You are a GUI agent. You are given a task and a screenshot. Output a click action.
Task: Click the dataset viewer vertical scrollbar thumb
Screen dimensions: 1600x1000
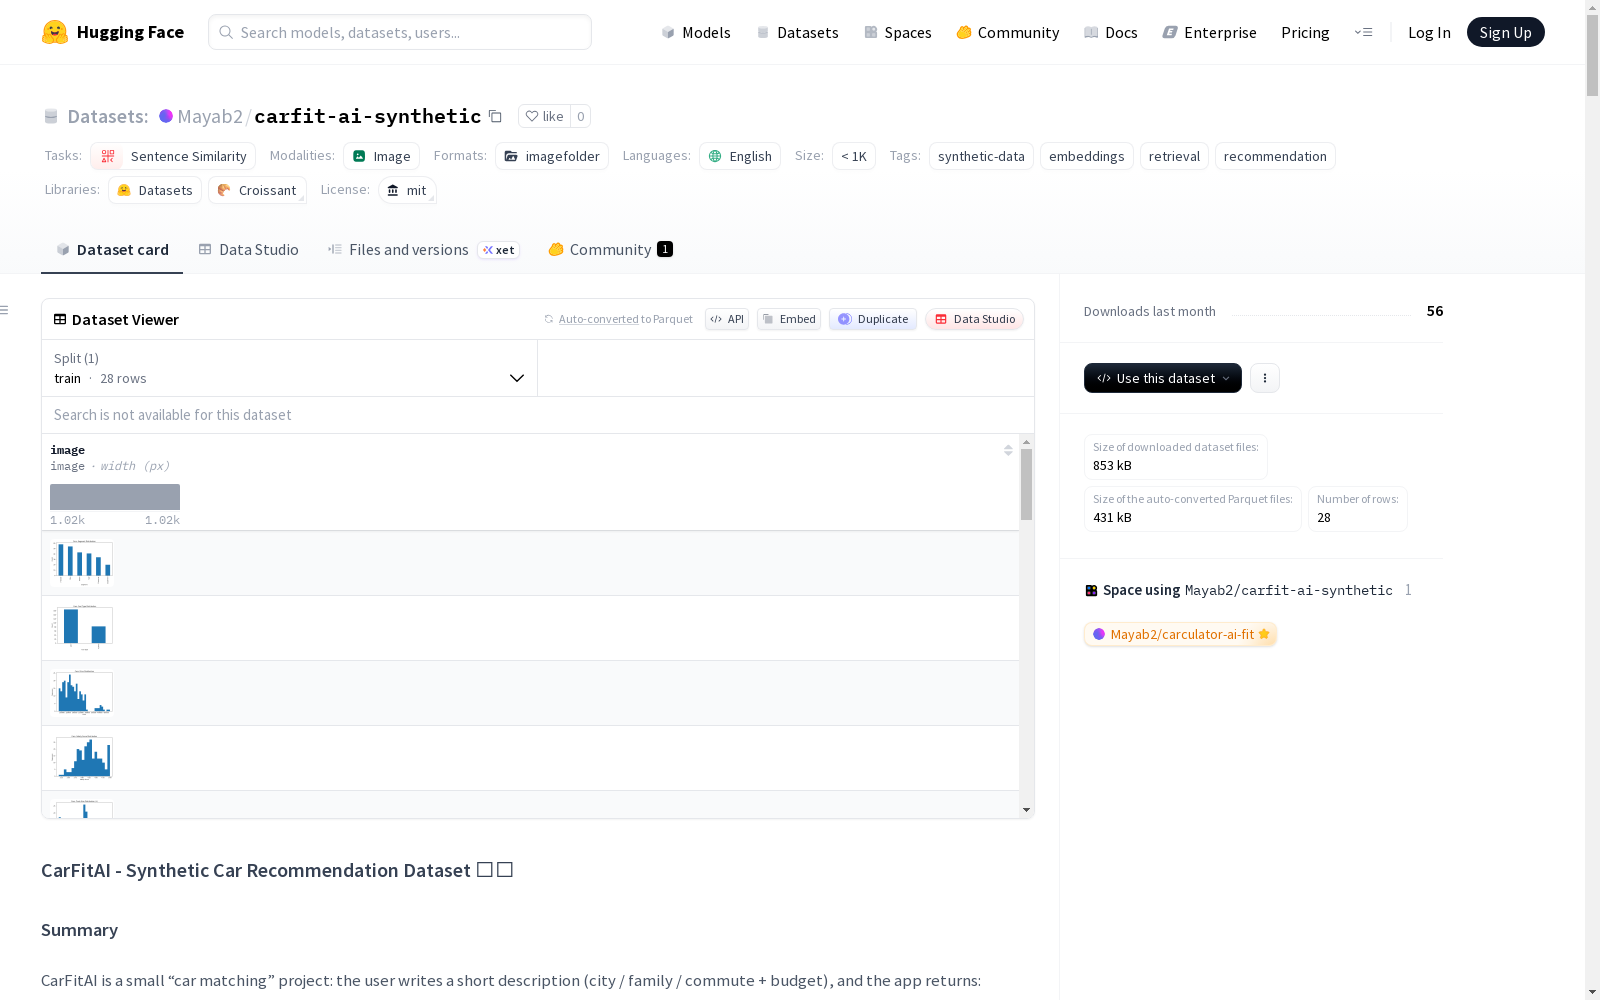tap(1026, 484)
